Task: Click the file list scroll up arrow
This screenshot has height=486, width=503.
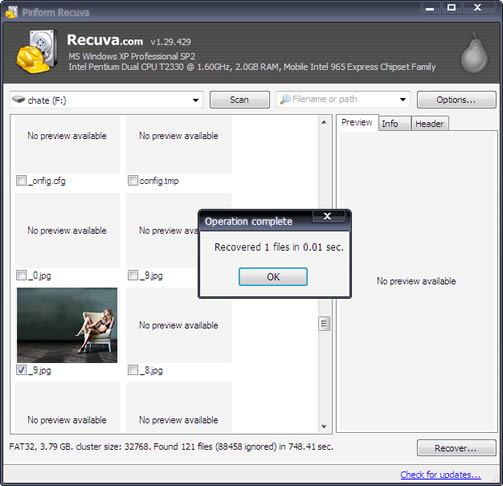Action: coord(324,123)
